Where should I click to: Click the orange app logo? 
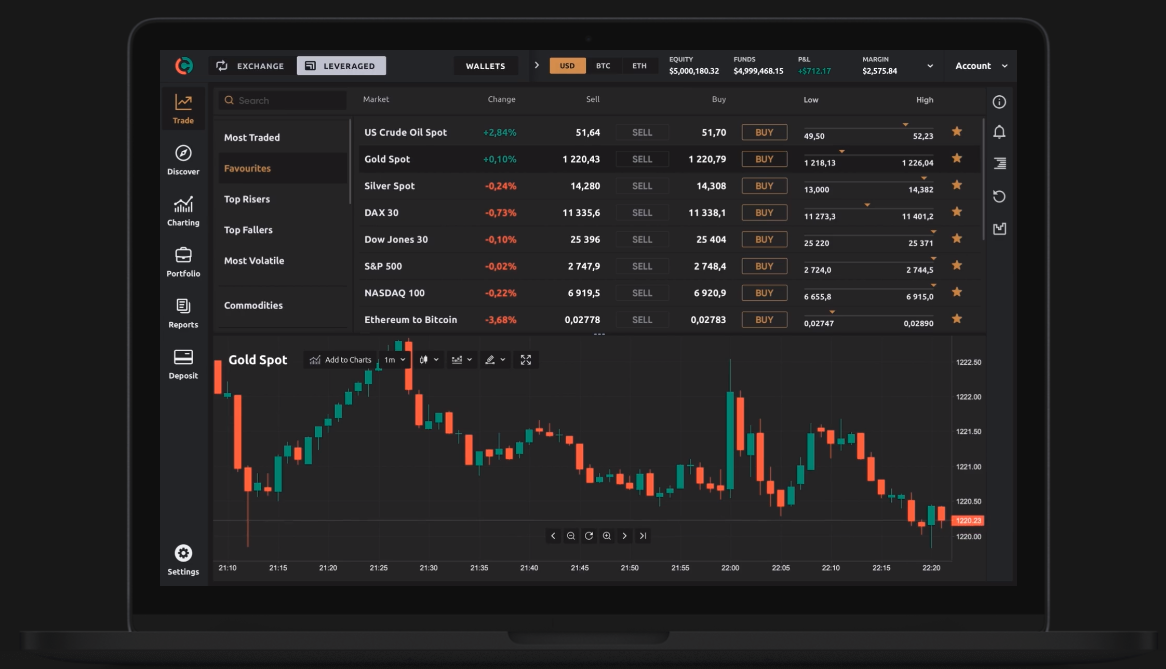pos(184,66)
